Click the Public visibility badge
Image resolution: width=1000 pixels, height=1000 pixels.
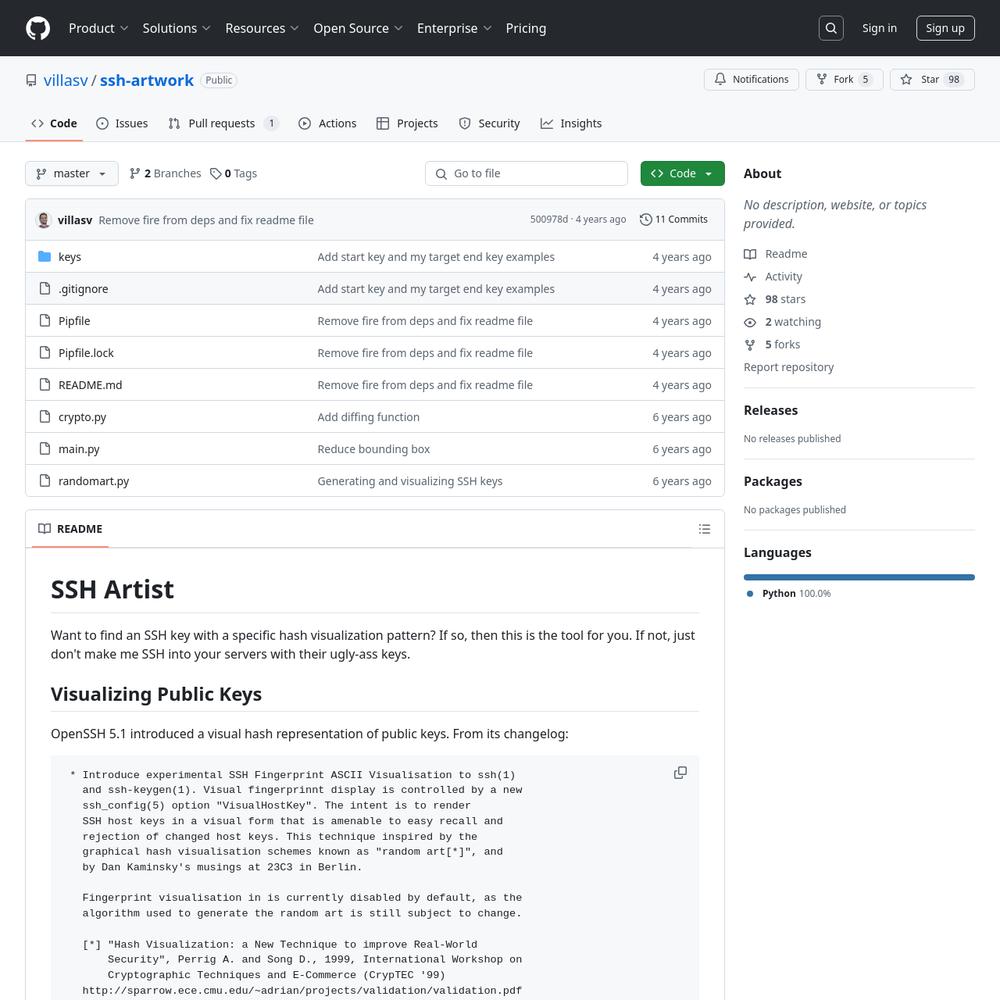pos(218,80)
